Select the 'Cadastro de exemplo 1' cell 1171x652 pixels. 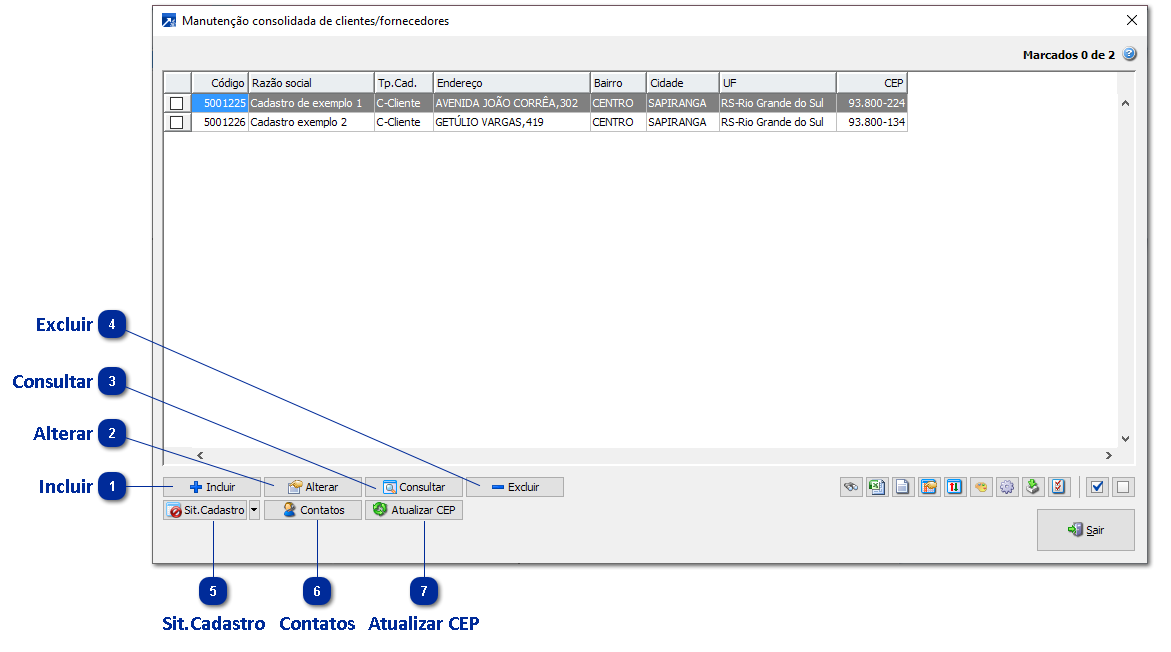click(x=311, y=103)
